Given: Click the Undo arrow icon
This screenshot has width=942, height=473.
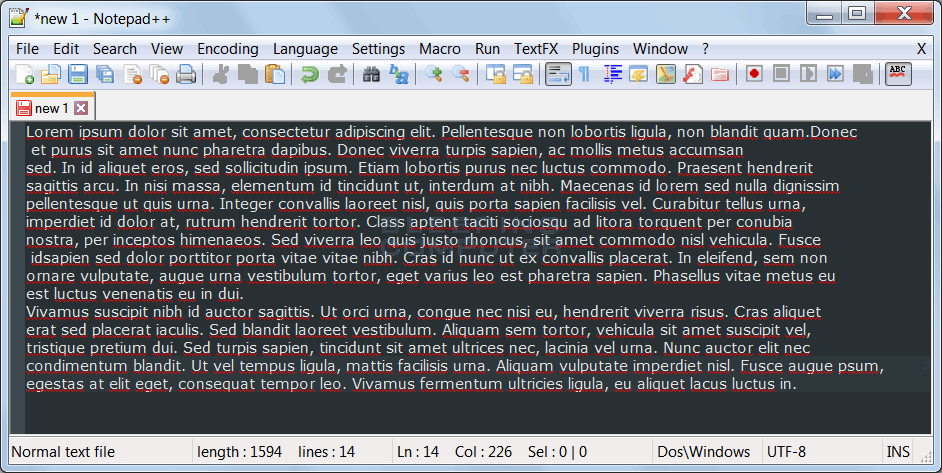Looking at the screenshot, I should click(310, 74).
